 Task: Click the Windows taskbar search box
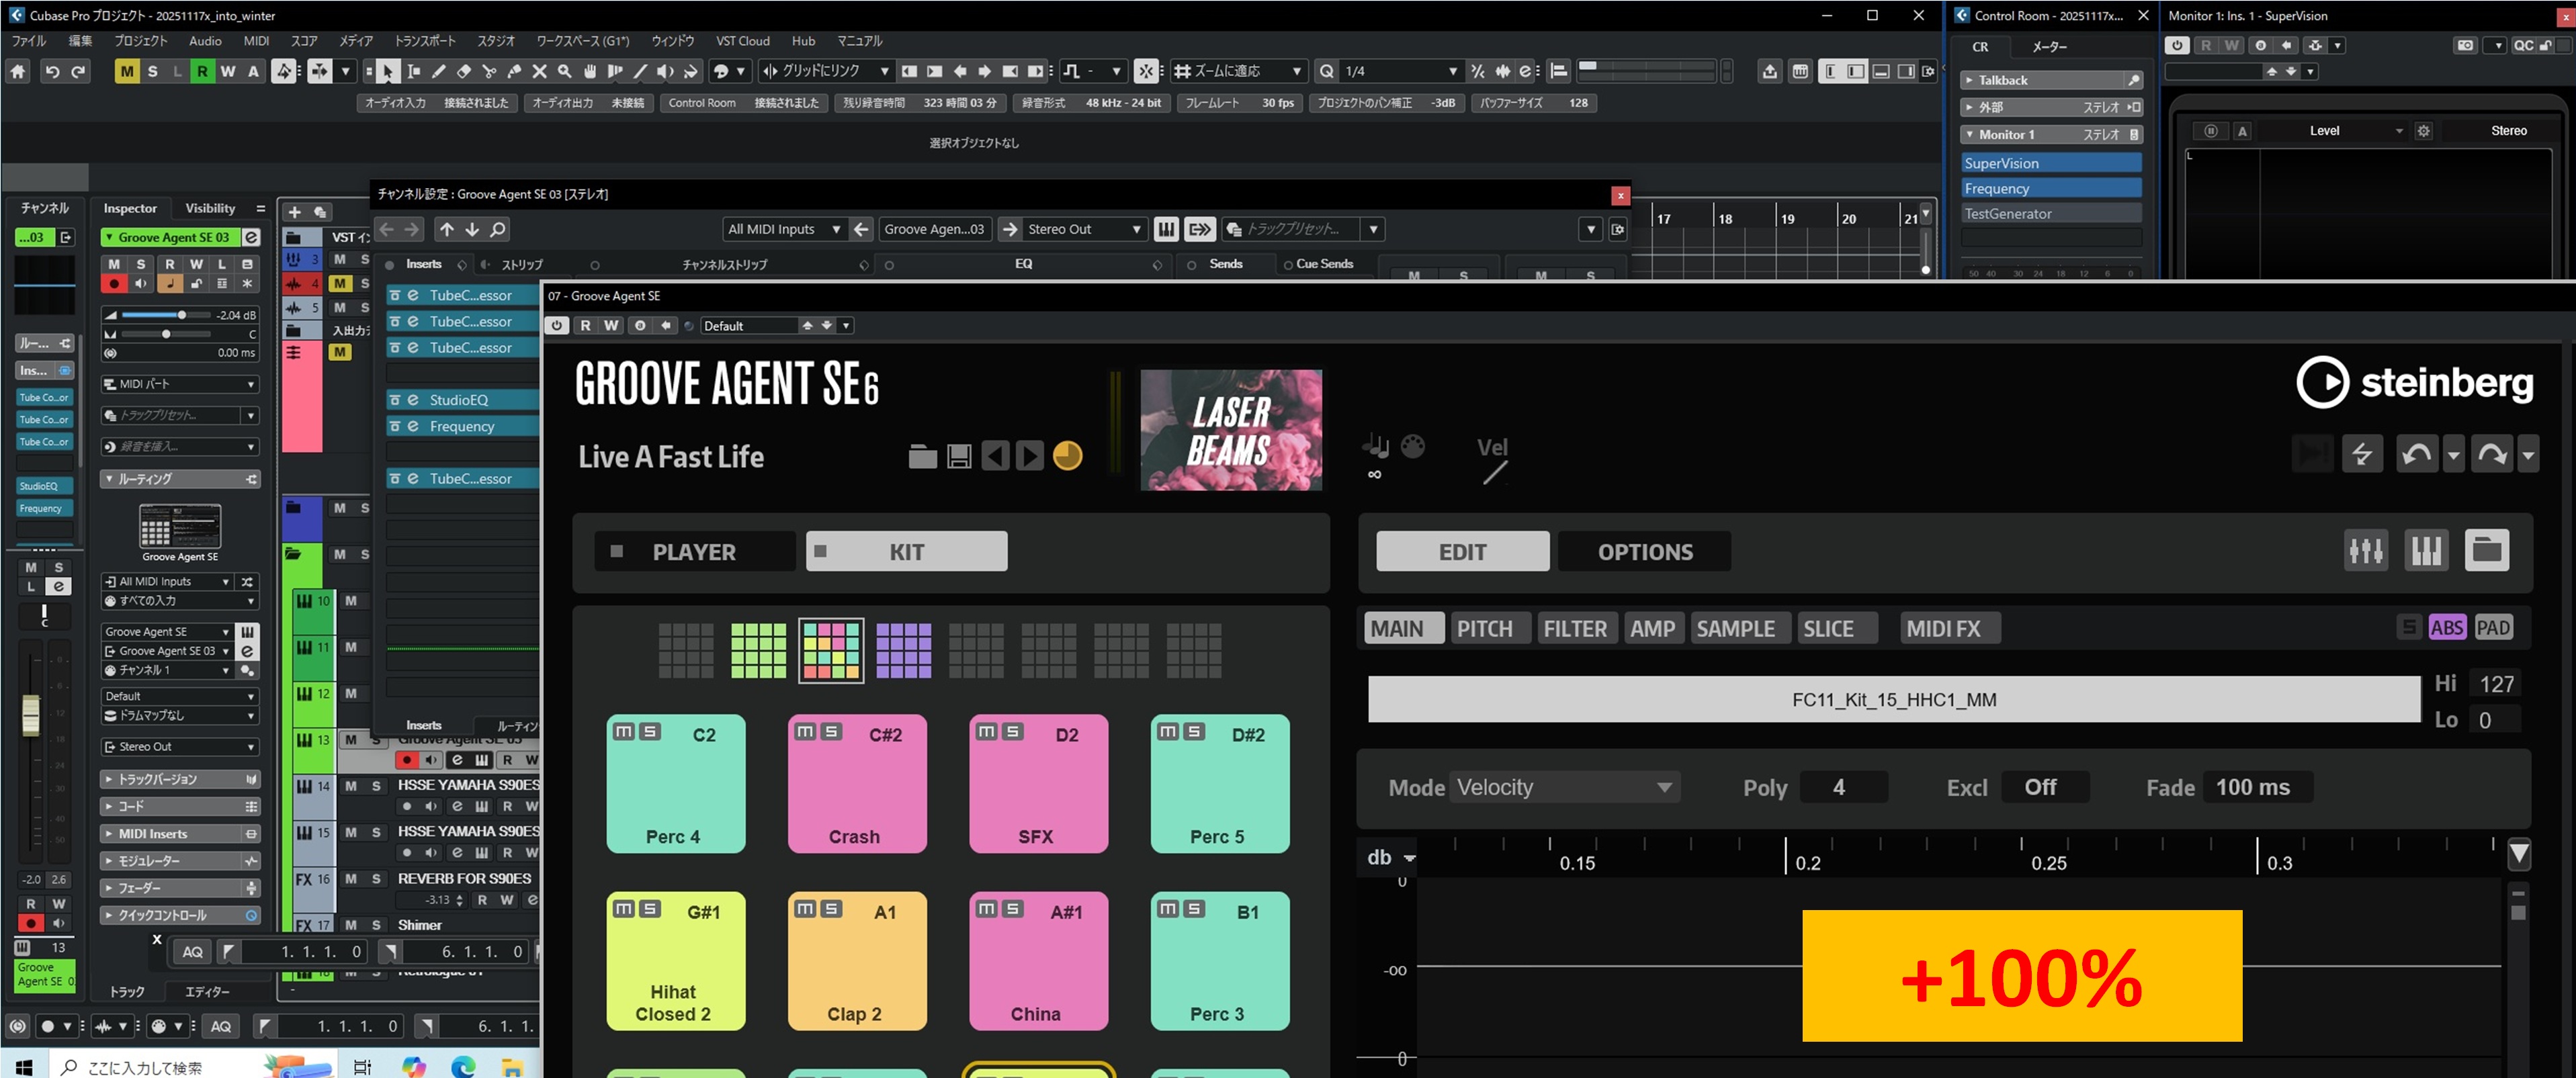(x=140, y=1067)
